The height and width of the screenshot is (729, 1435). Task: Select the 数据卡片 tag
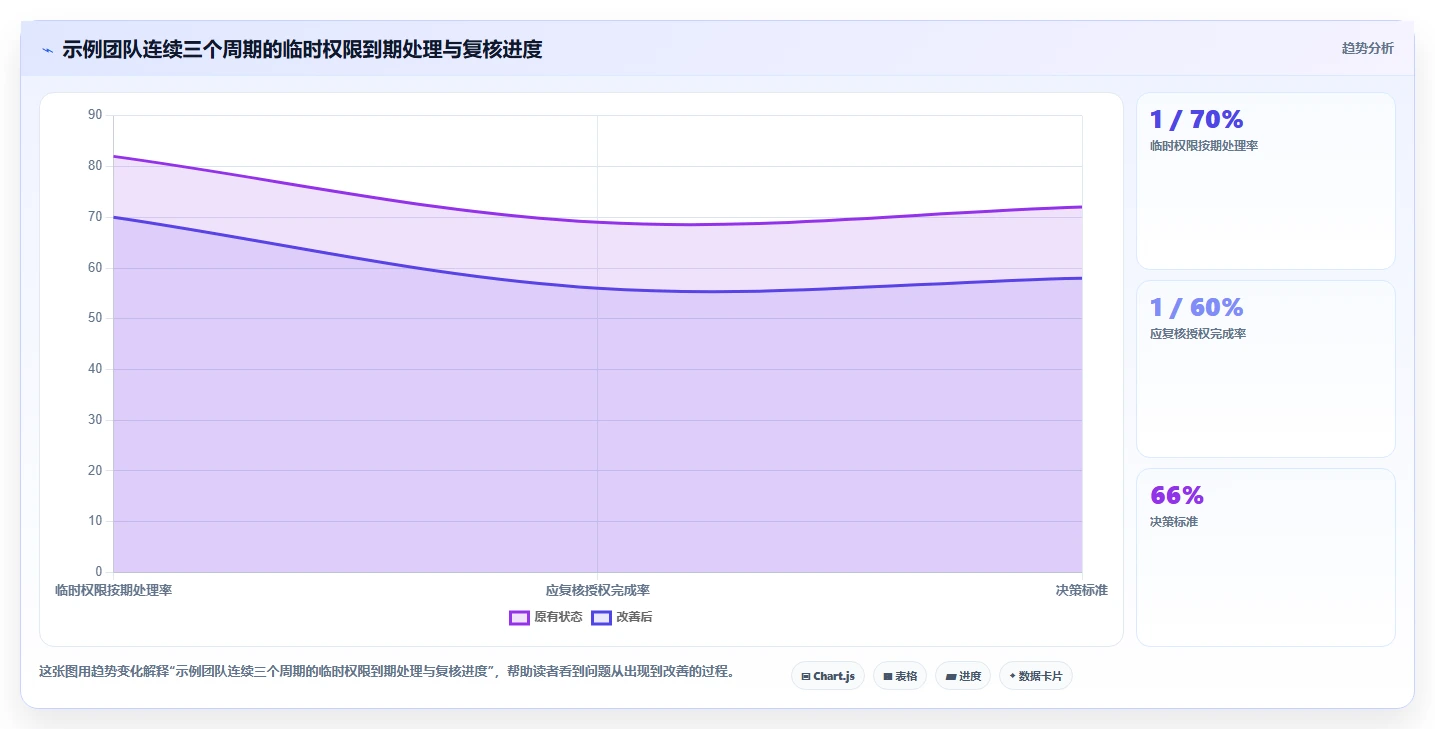(1036, 676)
